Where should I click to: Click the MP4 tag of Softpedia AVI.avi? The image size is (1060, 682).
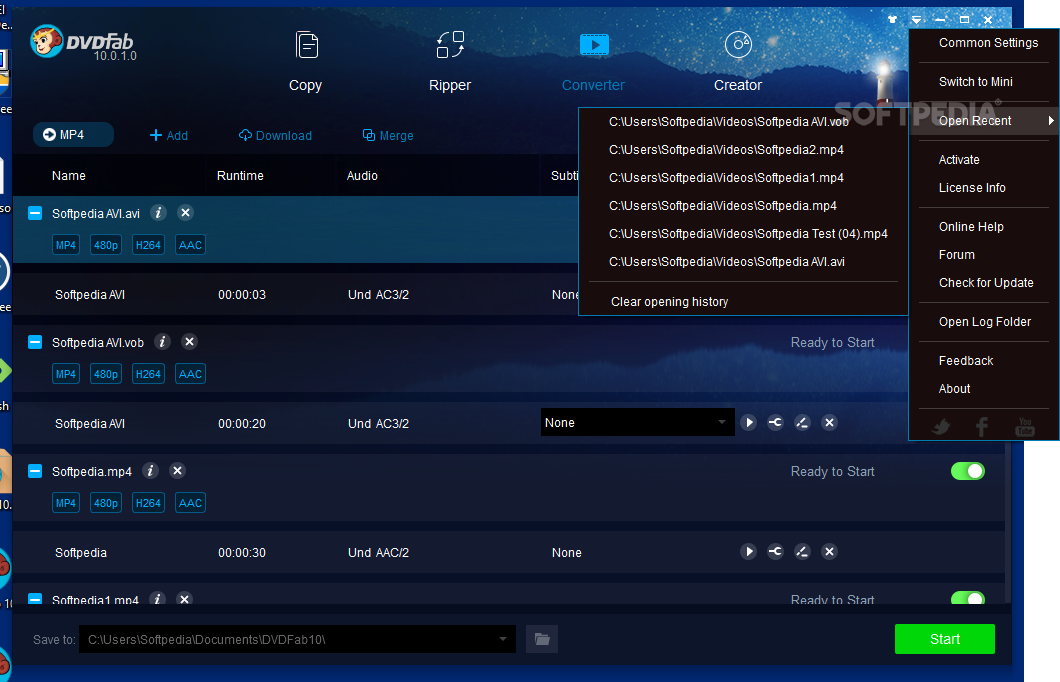click(x=66, y=245)
